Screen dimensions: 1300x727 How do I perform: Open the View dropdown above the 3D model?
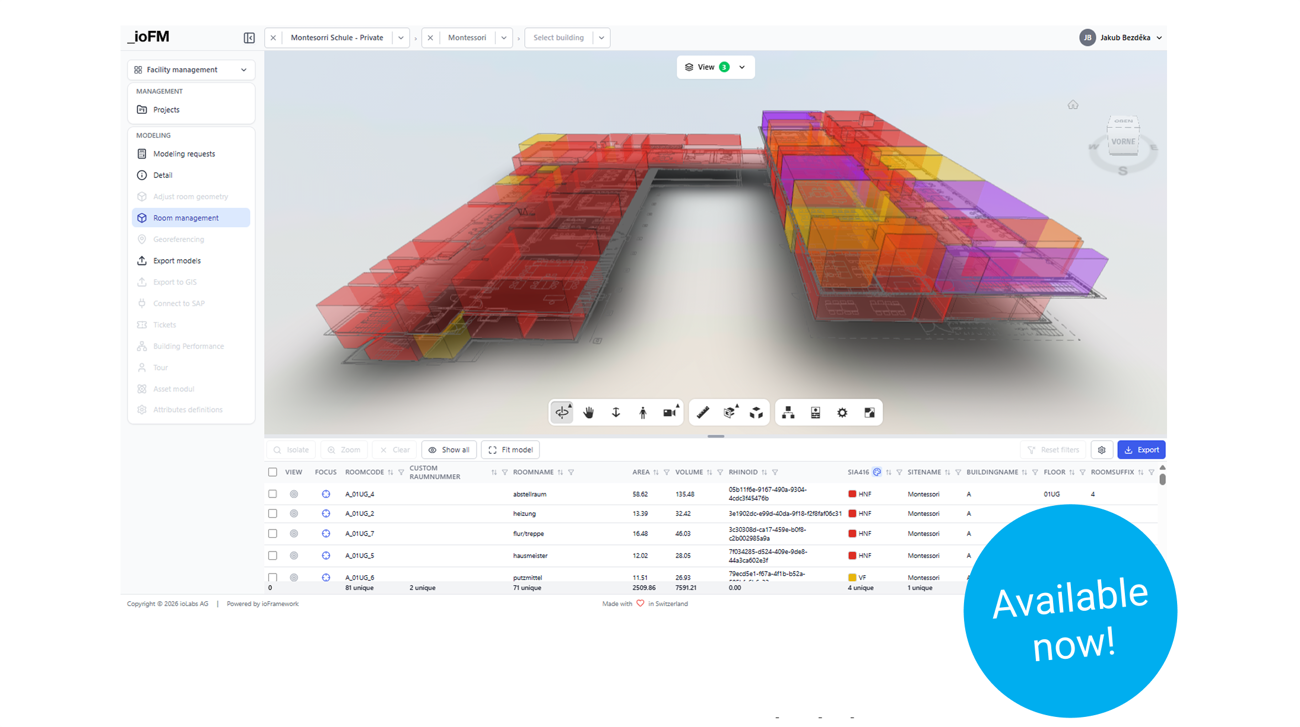pos(715,66)
